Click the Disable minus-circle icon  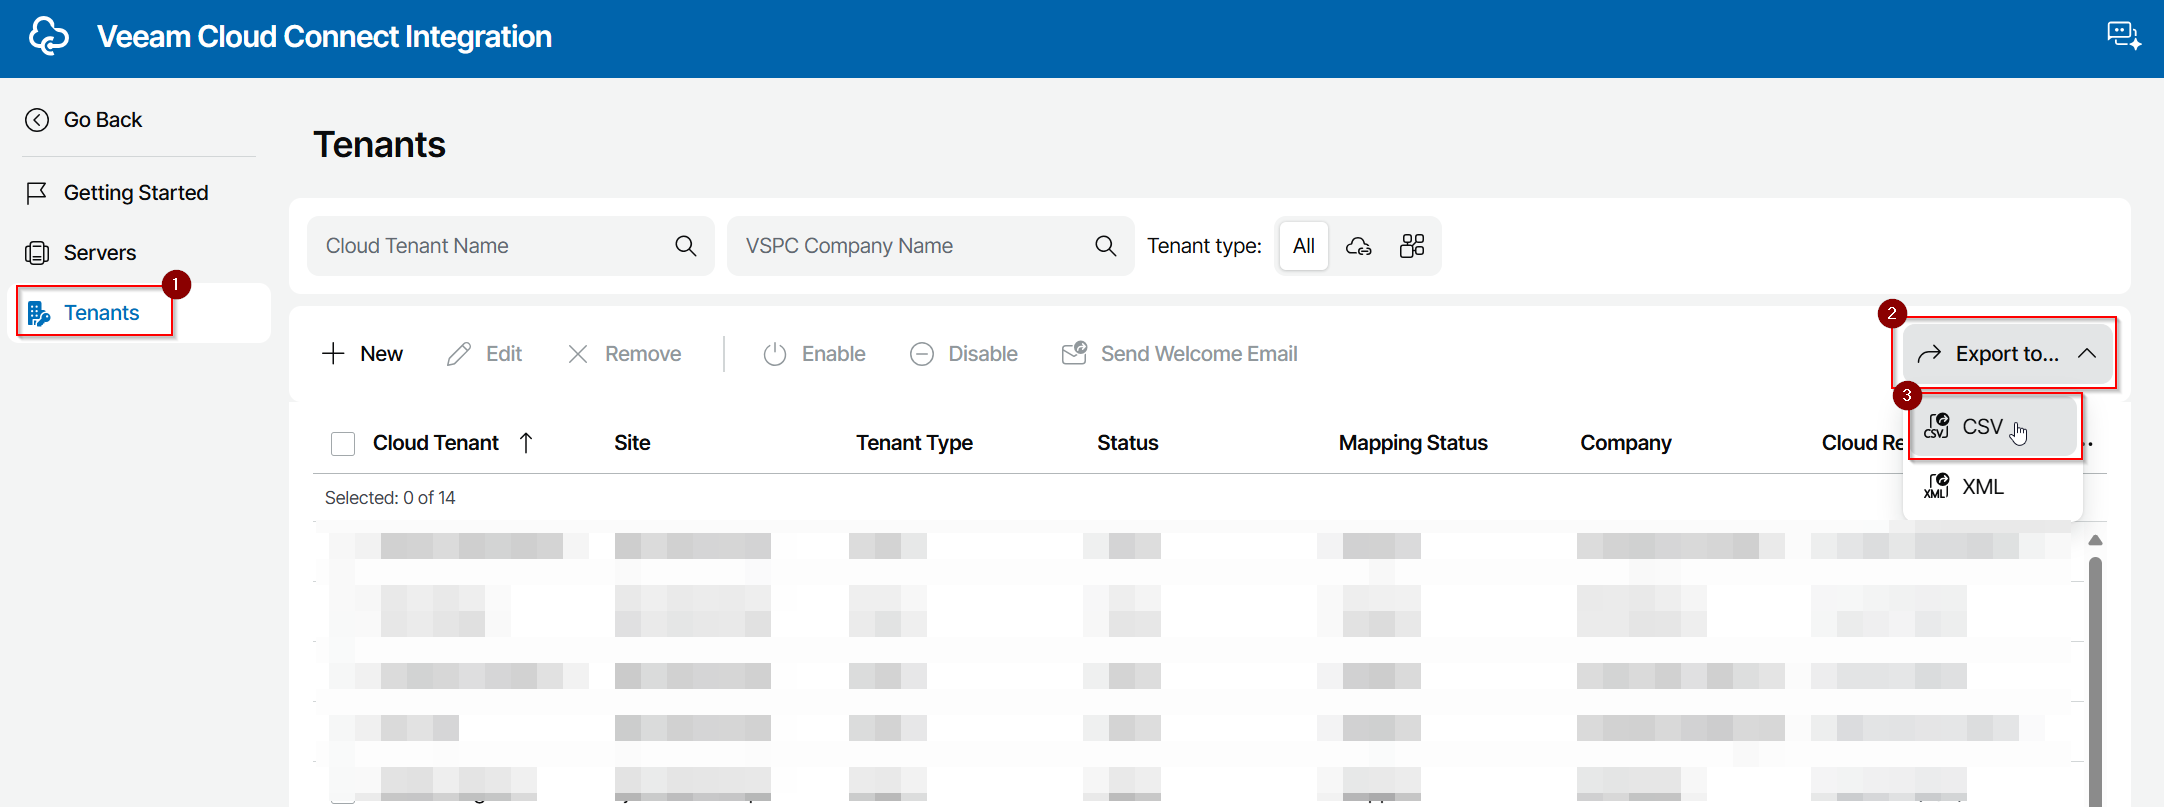[x=922, y=354]
